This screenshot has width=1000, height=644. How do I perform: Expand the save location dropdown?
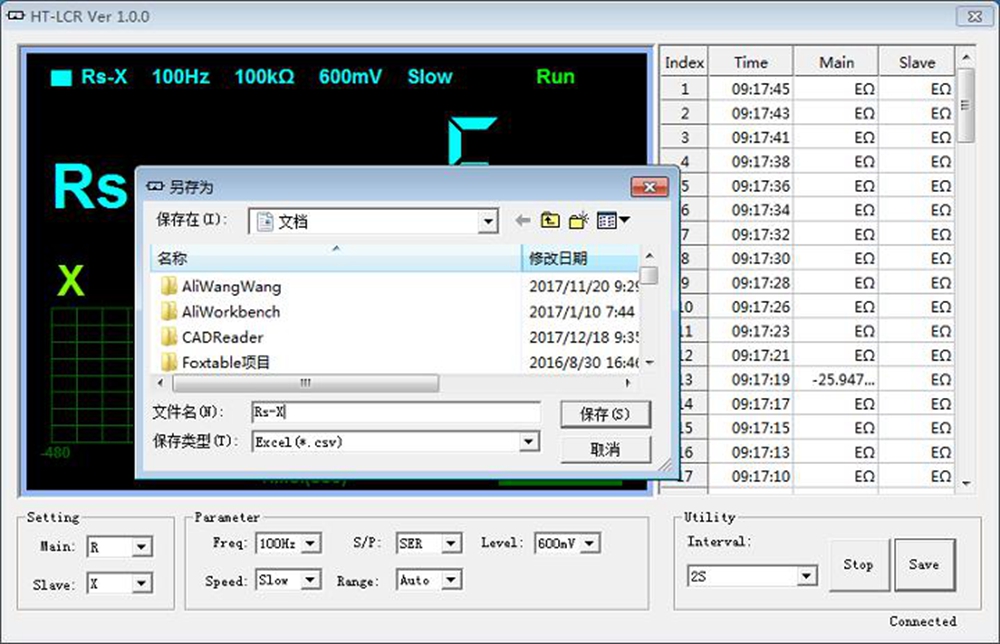(x=487, y=222)
